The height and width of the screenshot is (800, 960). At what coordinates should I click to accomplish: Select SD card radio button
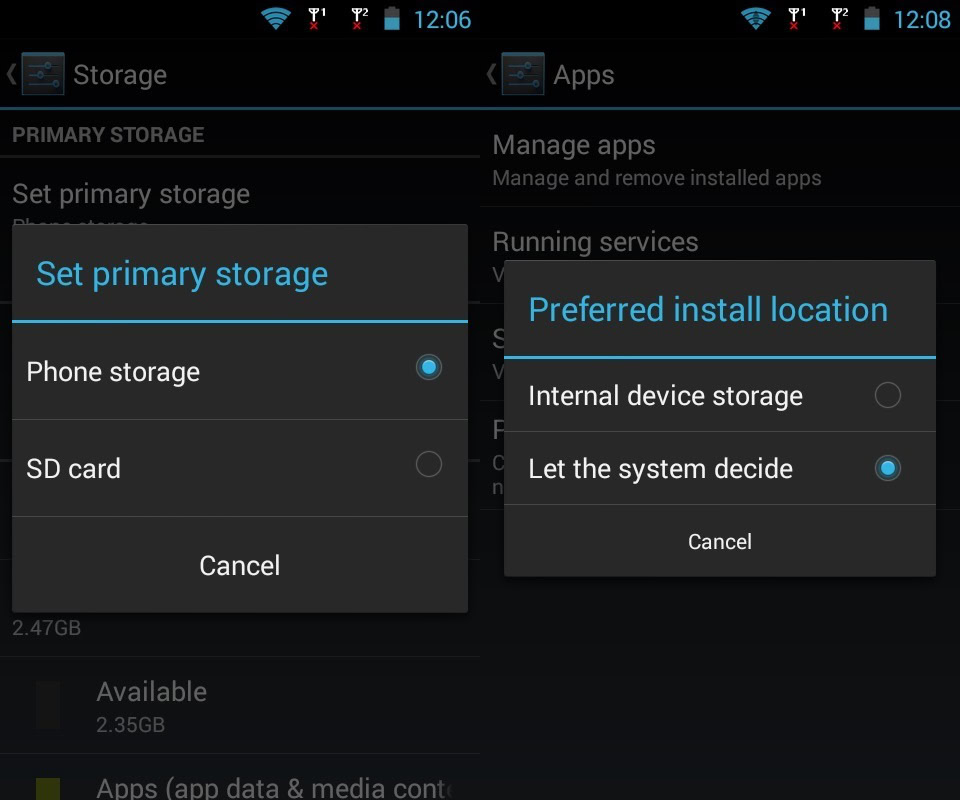428,464
